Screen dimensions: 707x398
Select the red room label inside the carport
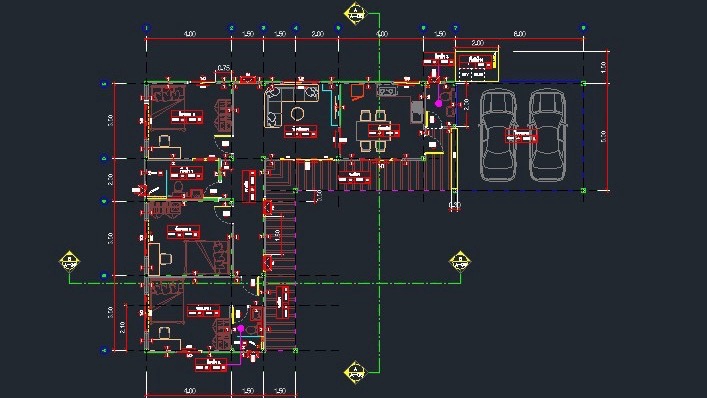[x=521, y=136]
